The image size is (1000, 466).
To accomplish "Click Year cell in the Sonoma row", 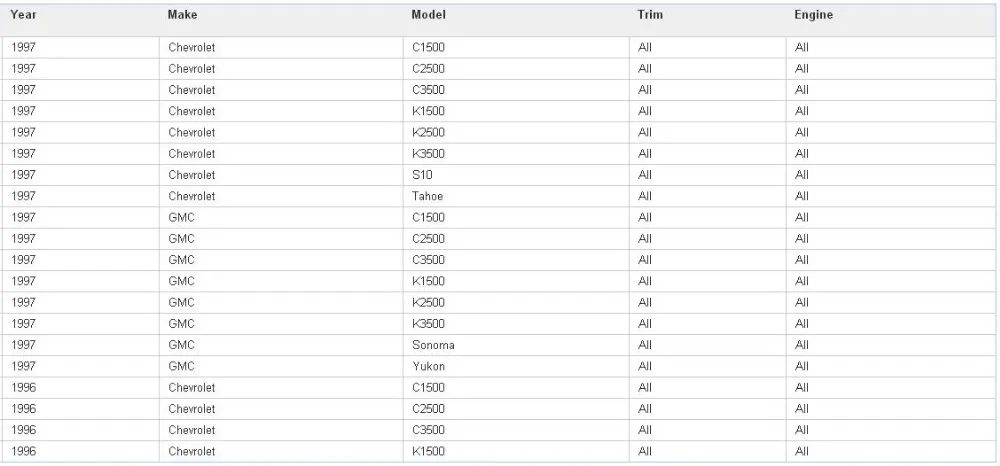I will [x=23, y=345].
